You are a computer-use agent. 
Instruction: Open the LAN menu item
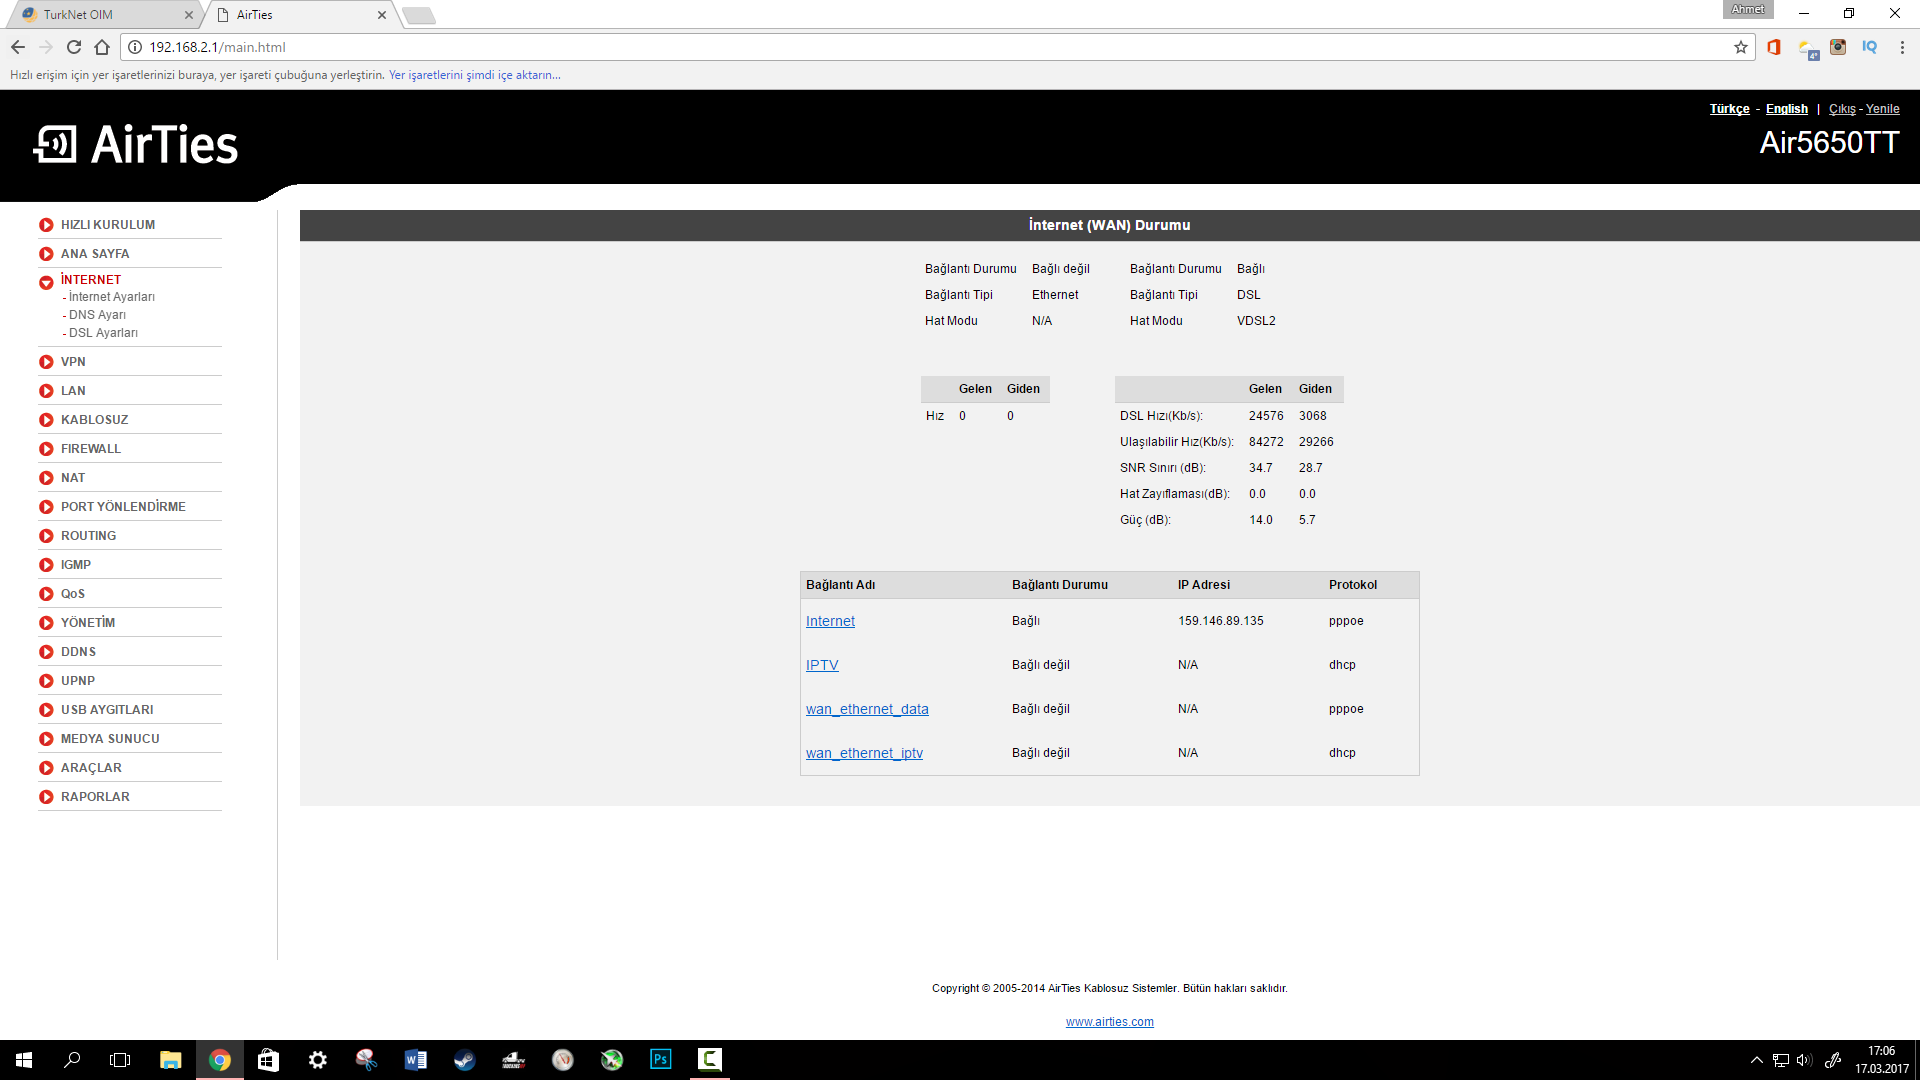pos(73,391)
